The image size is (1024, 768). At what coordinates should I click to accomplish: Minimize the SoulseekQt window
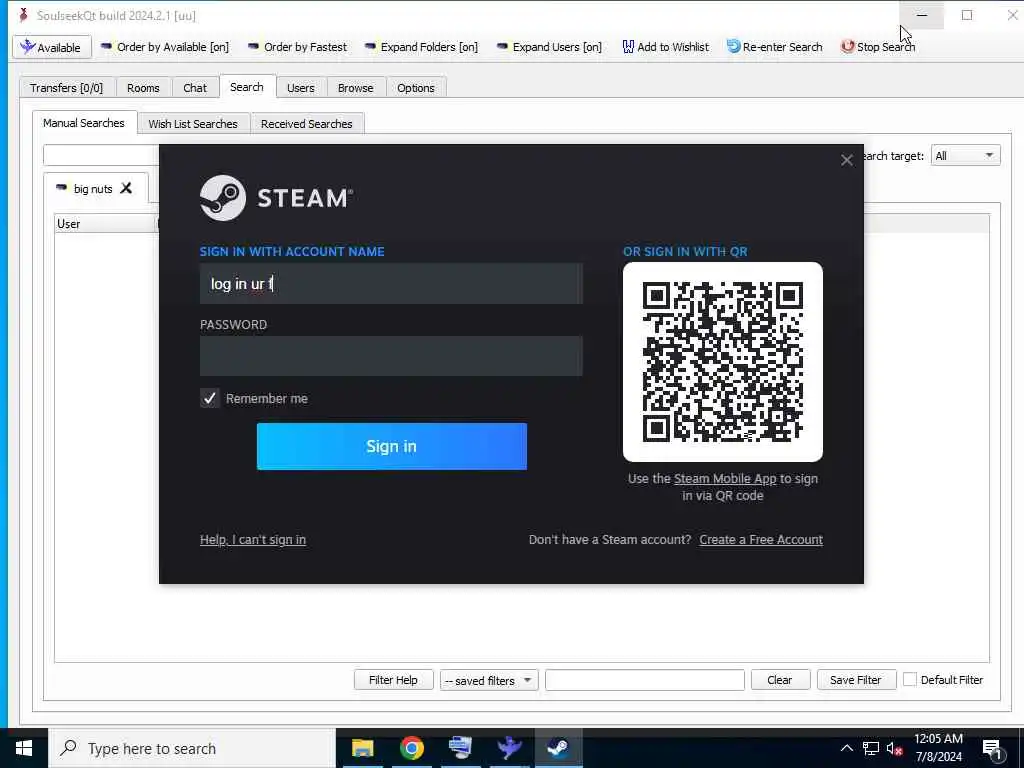(x=921, y=15)
